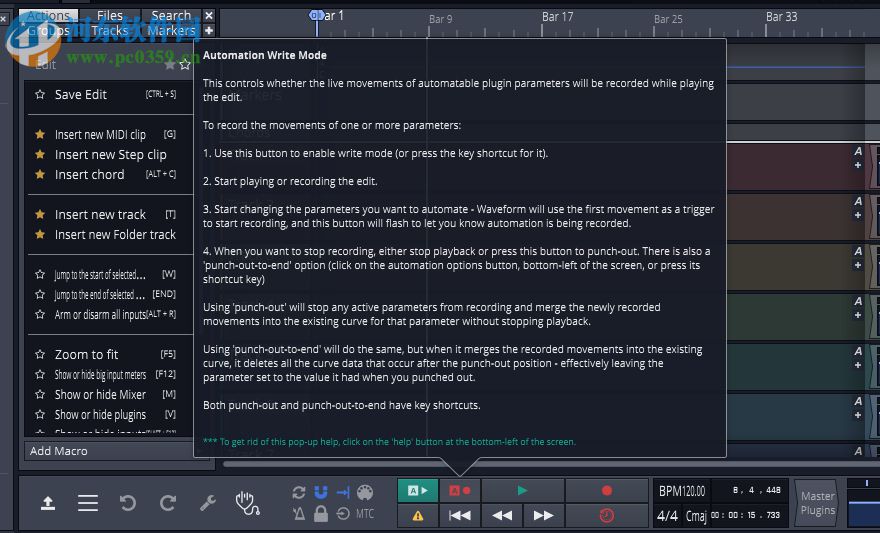This screenshot has width=880, height=533.
Task: Select the Zoom to fit action
Action: coord(109,355)
